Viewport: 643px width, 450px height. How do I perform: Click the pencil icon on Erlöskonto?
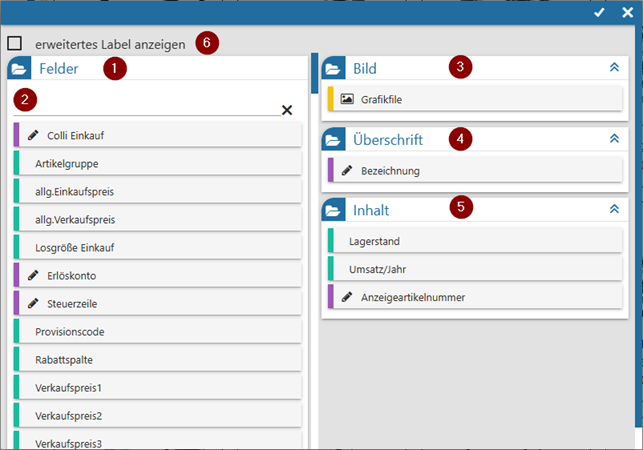[x=34, y=275]
